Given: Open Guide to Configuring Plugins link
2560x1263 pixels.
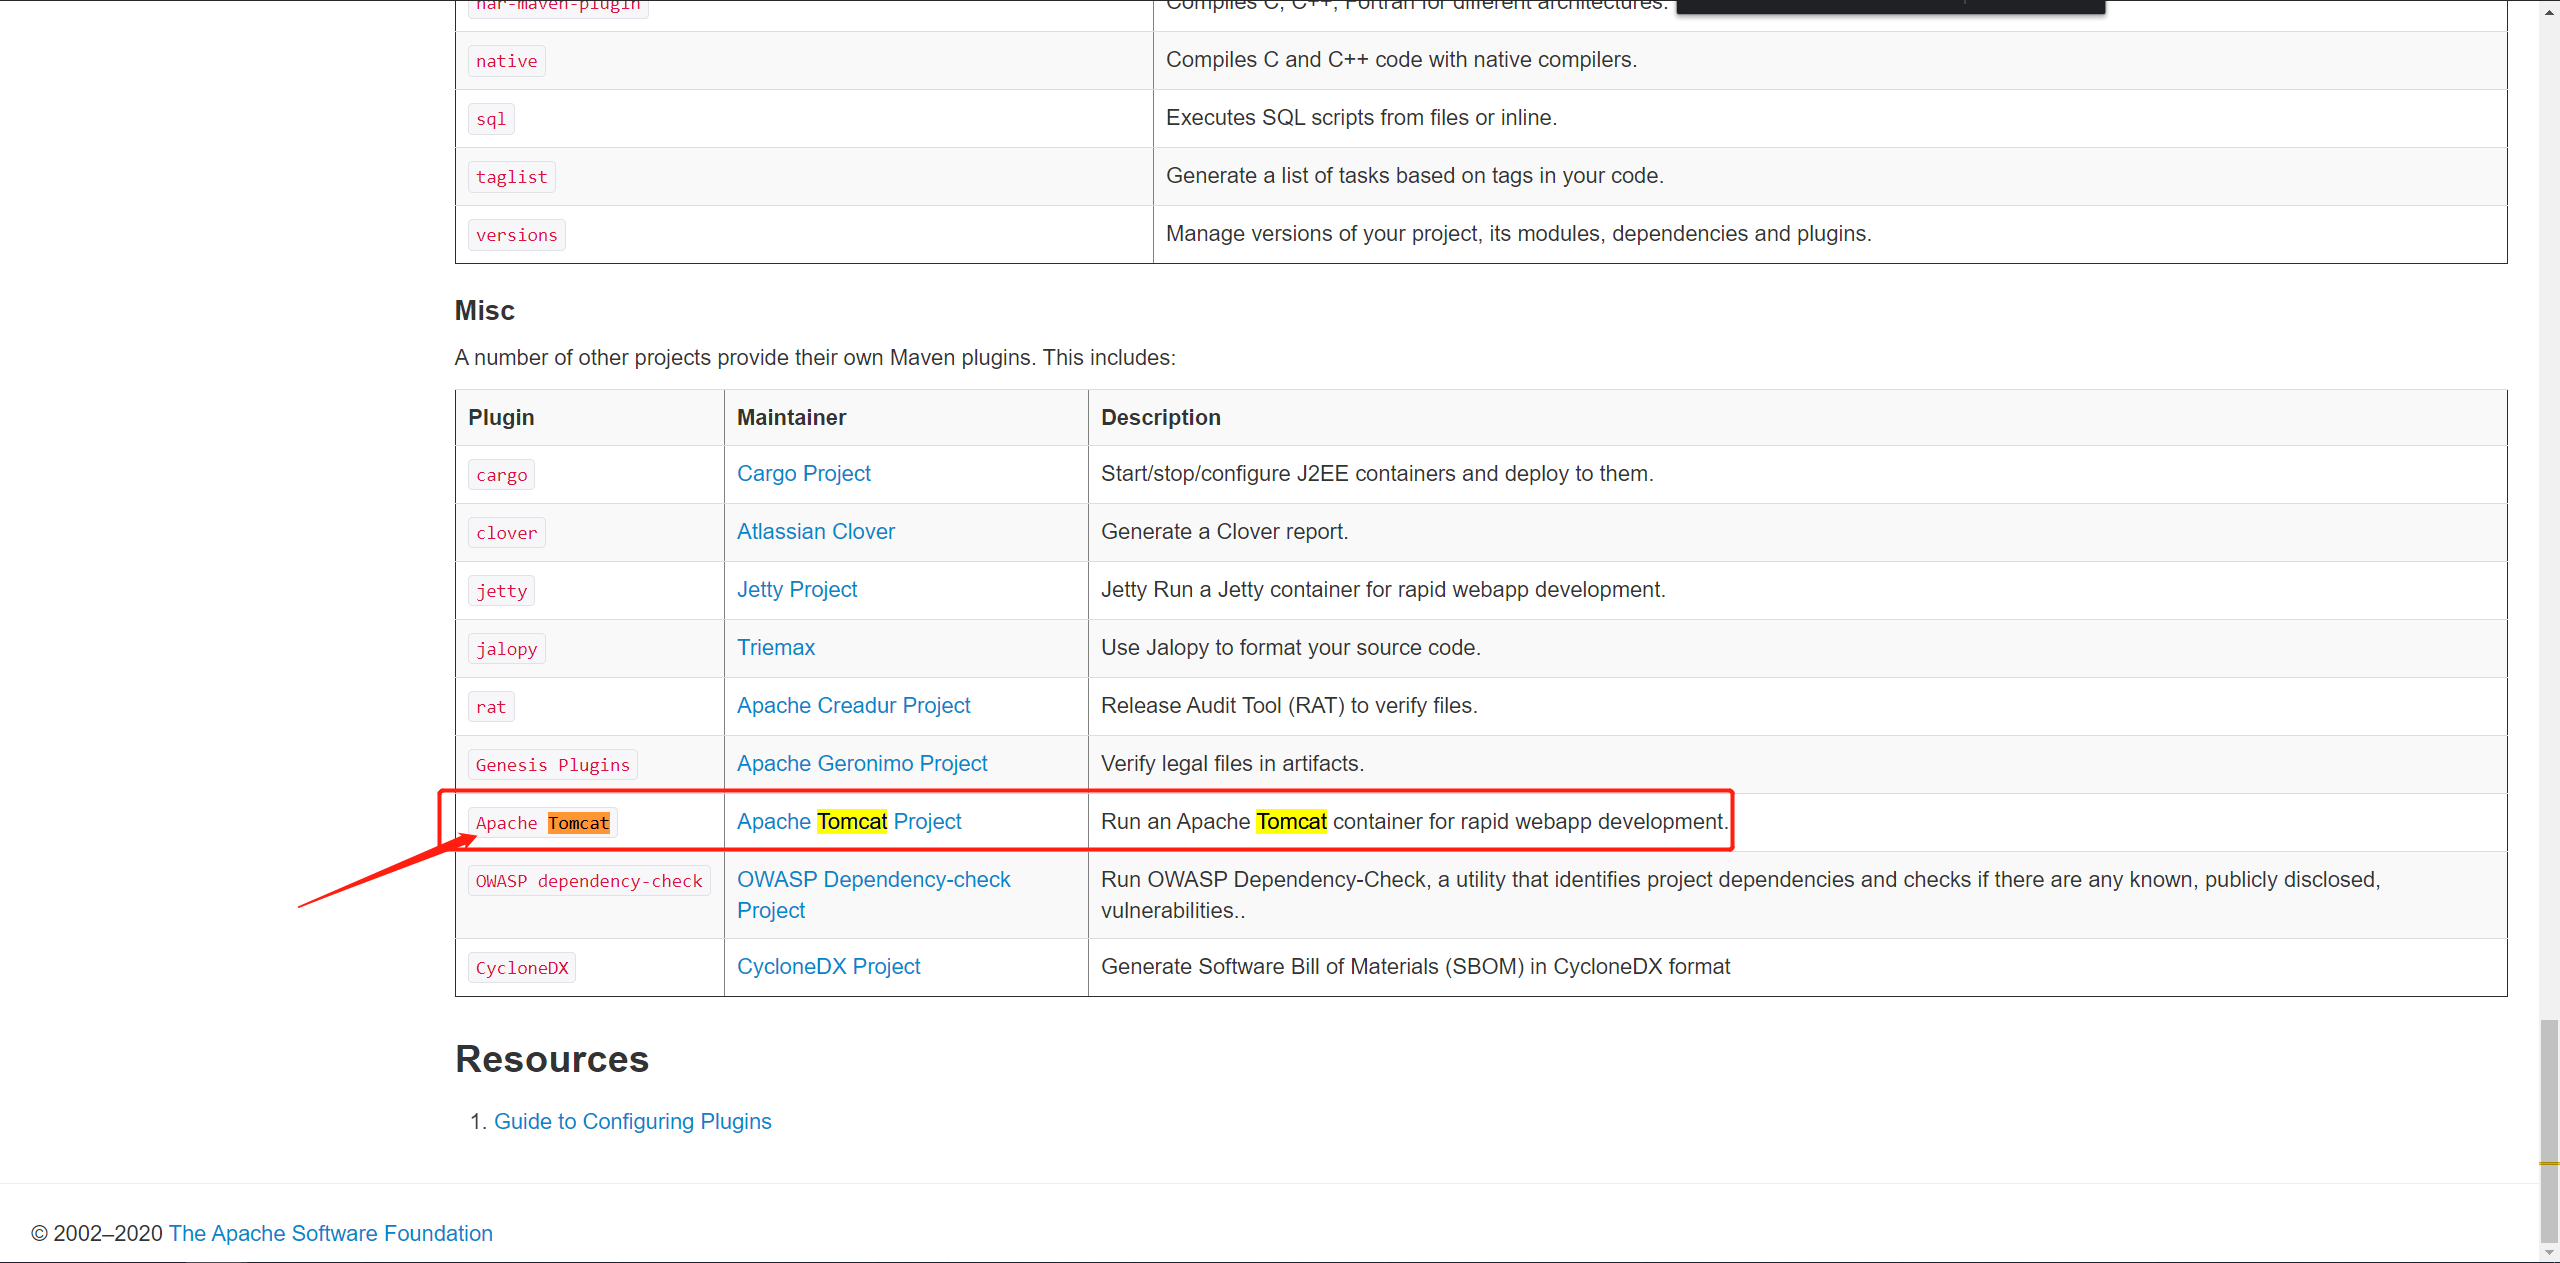Looking at the screenshot, I should pyautogui.click(x=632, y=1122).
